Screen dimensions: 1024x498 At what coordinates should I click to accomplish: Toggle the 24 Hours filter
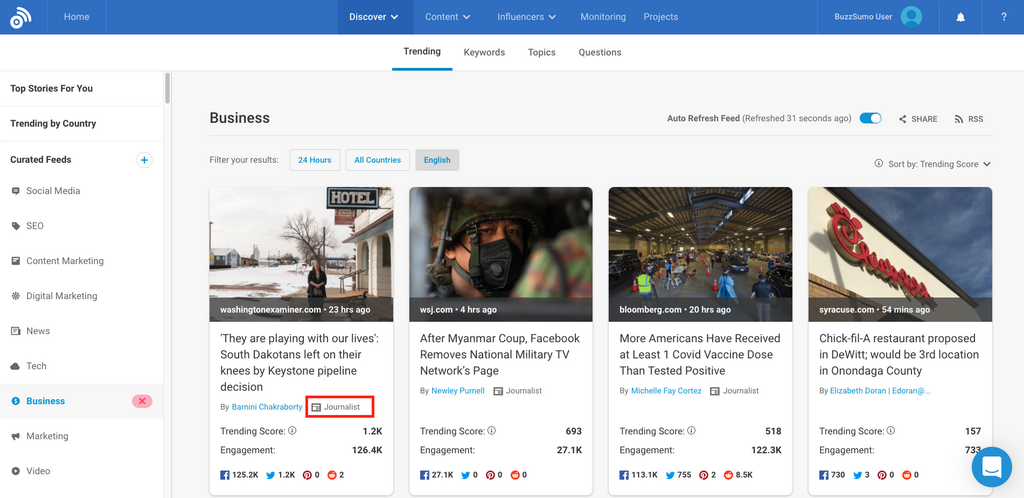click(313, 160)
